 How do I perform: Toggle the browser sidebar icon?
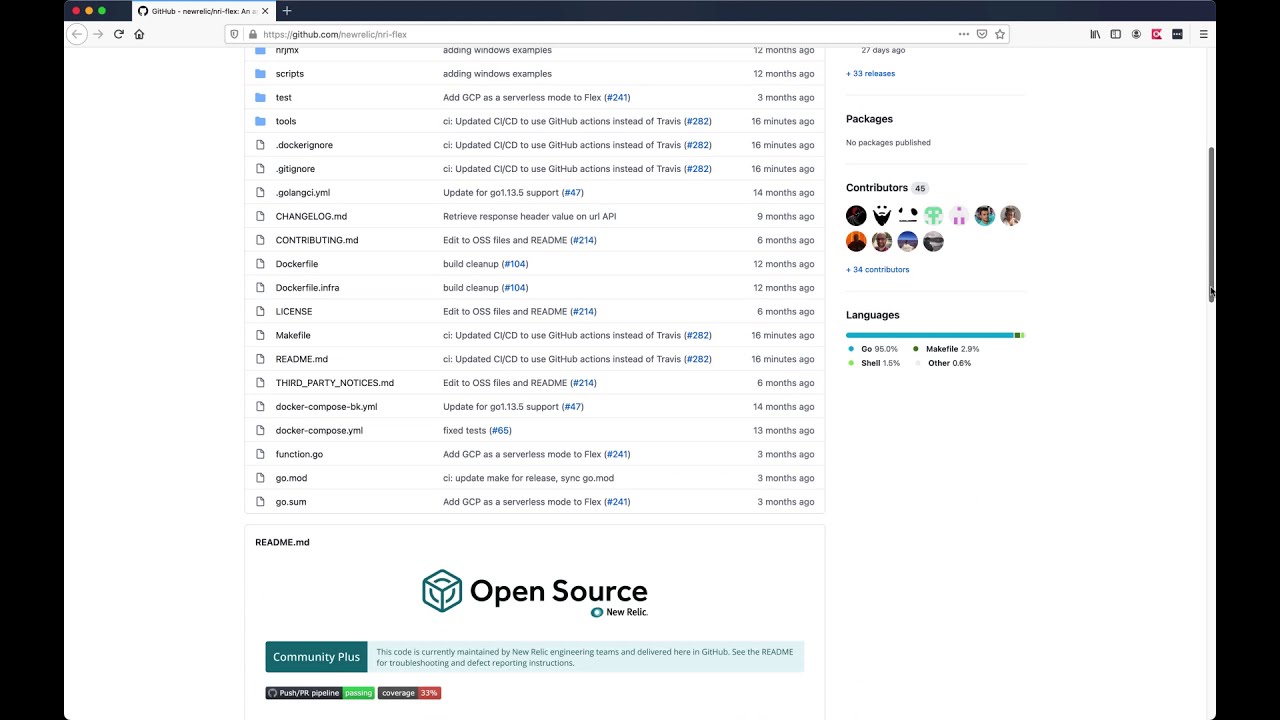(1116, 34)
